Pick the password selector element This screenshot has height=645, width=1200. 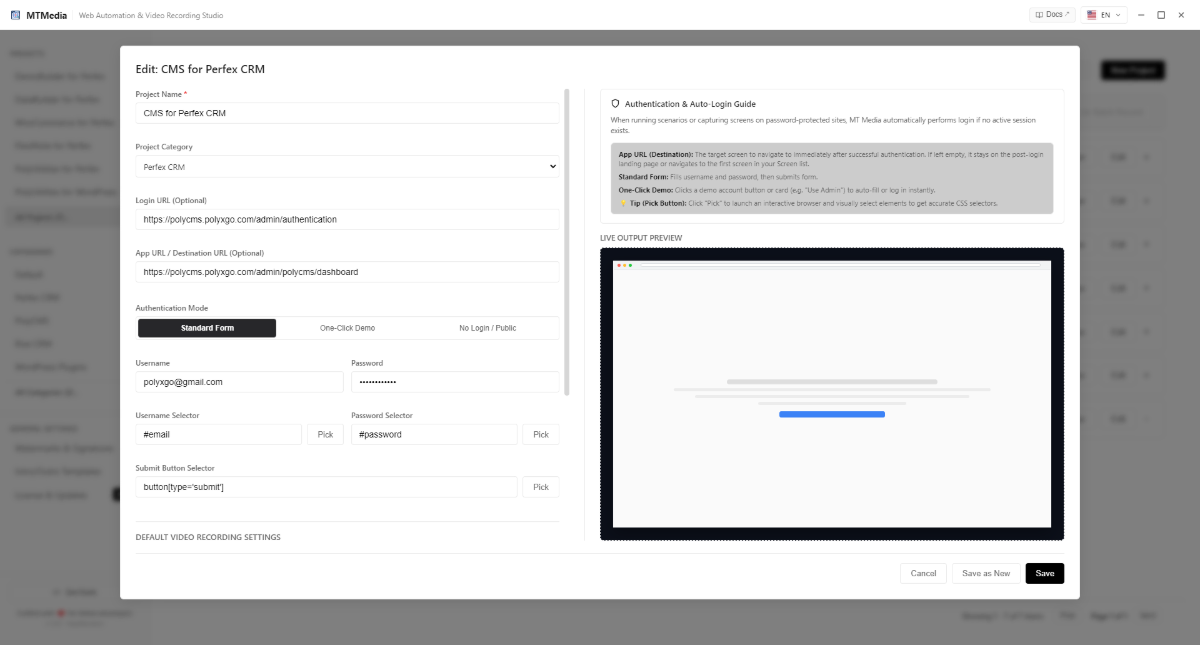(x=541, y=435)
